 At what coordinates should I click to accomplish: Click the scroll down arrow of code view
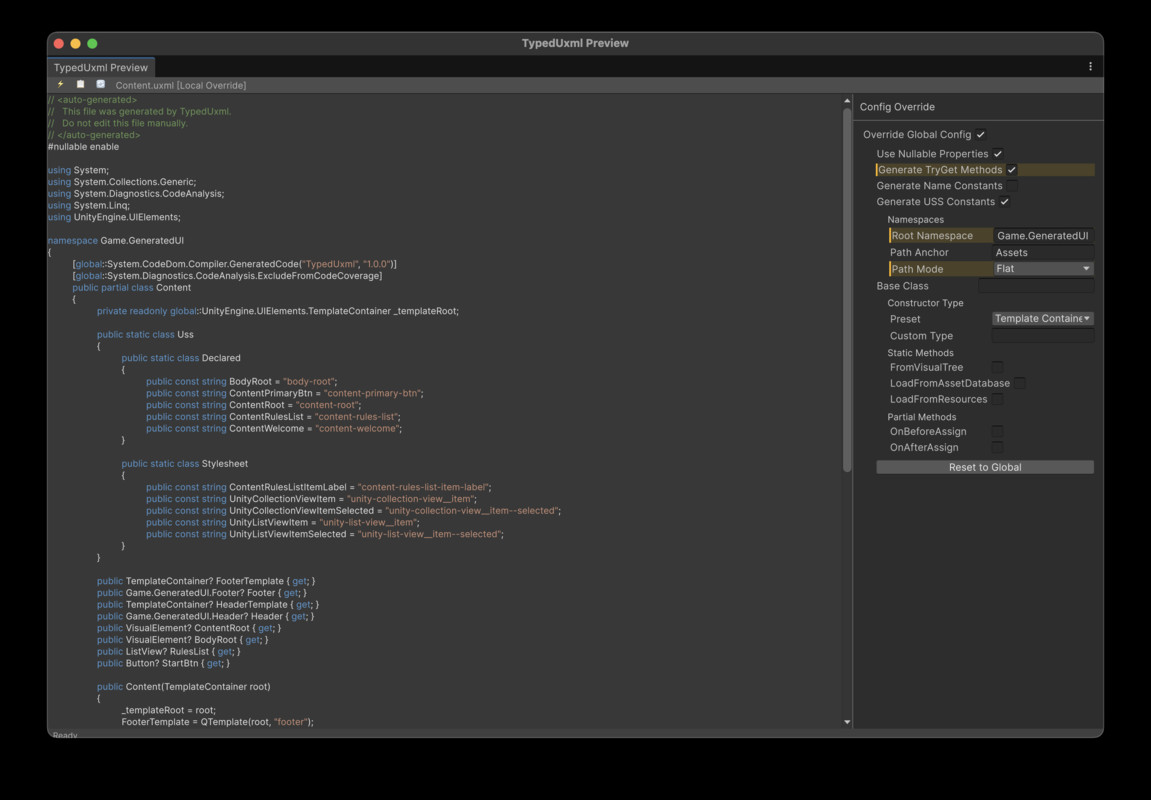[x=846, y=722]
